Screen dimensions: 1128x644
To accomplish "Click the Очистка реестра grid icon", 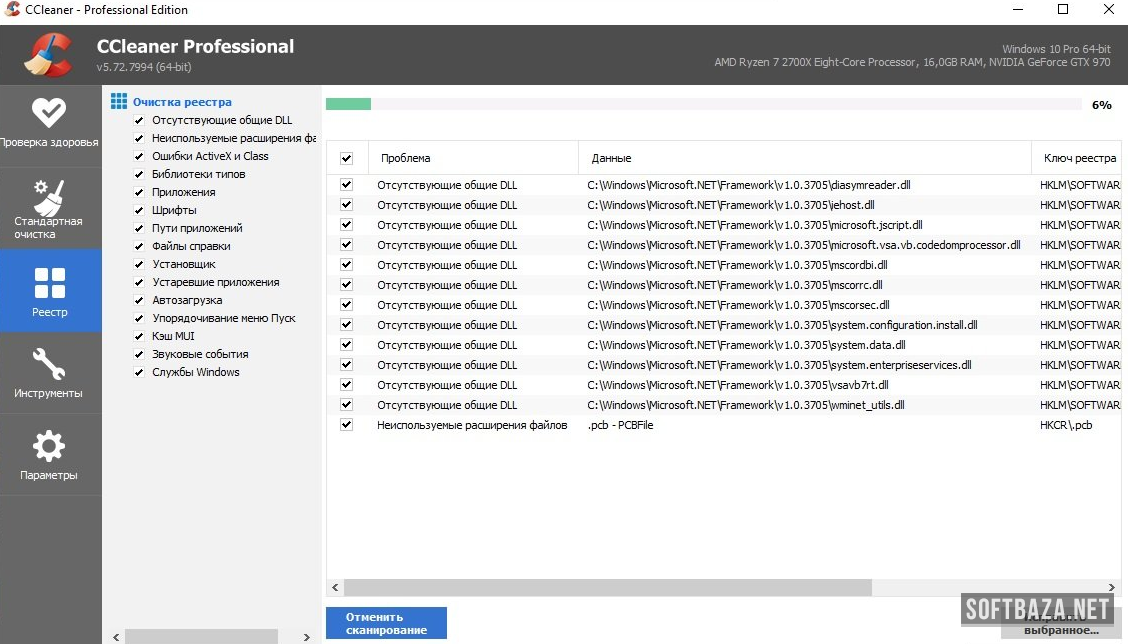I will [119, 101].
